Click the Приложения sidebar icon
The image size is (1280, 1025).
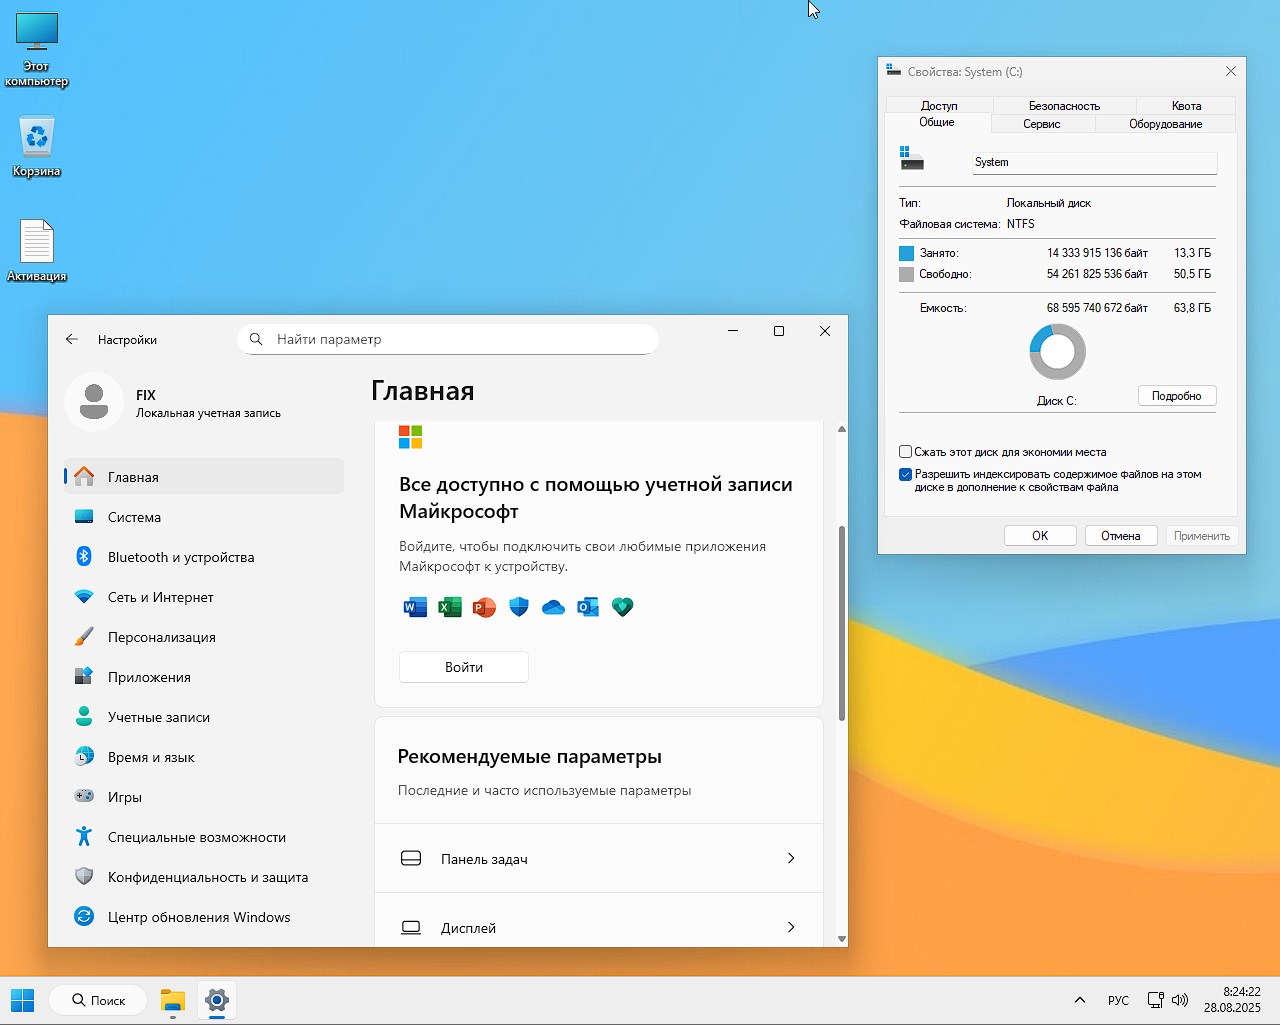coord(84,677)
